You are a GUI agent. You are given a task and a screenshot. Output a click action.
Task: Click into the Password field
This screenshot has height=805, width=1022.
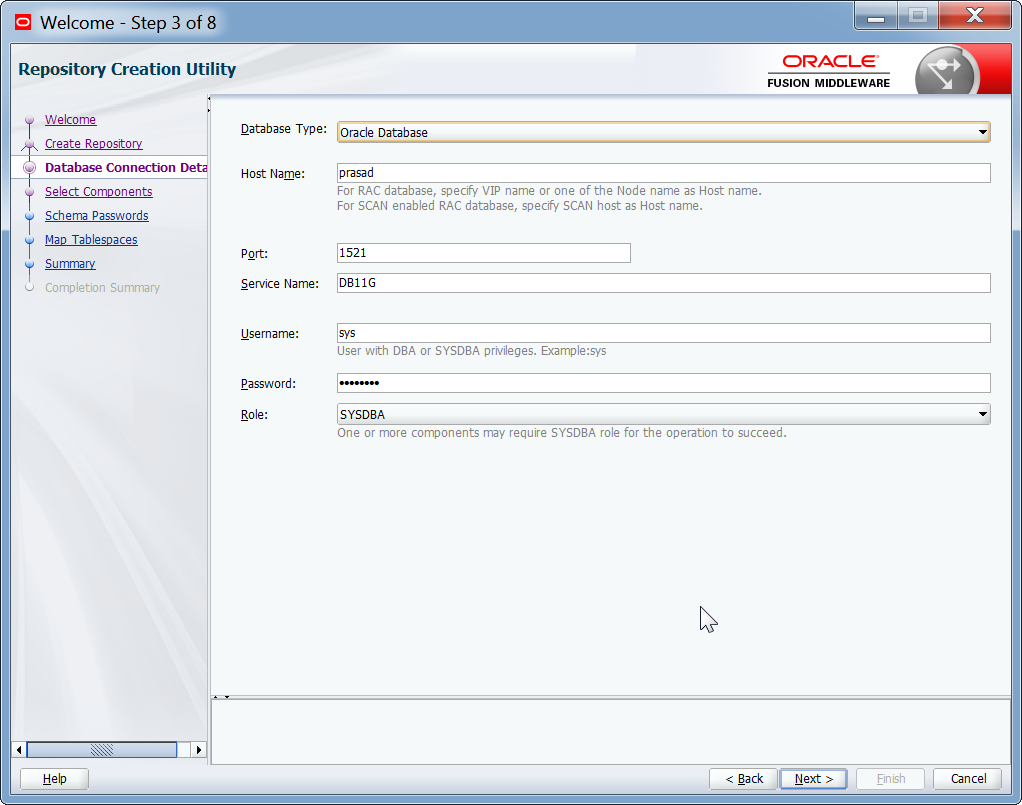[664, 383]
